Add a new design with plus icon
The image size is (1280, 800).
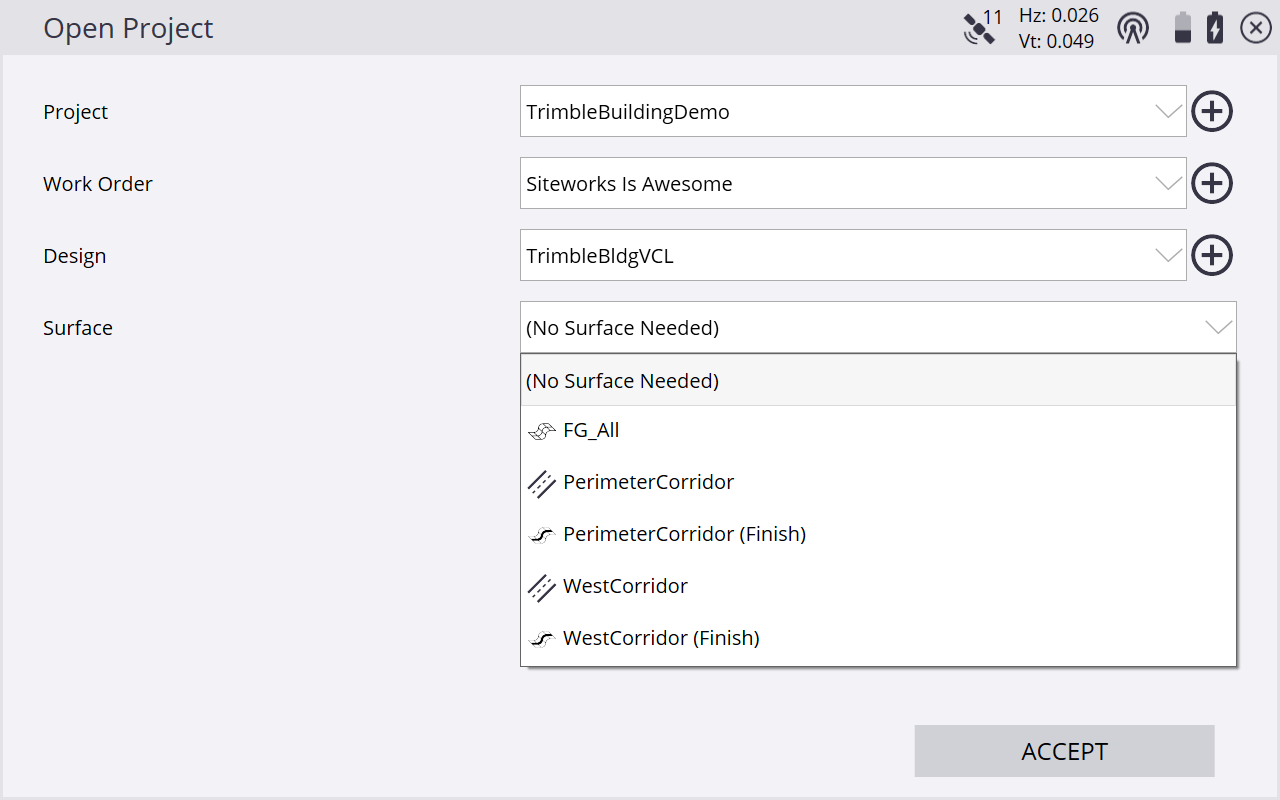(1212, 255)
